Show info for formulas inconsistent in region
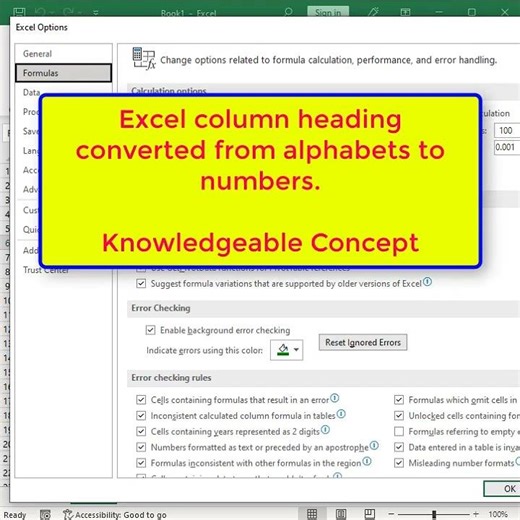The width and height of the screenshot is (520, 520). [x=367, y=461]
